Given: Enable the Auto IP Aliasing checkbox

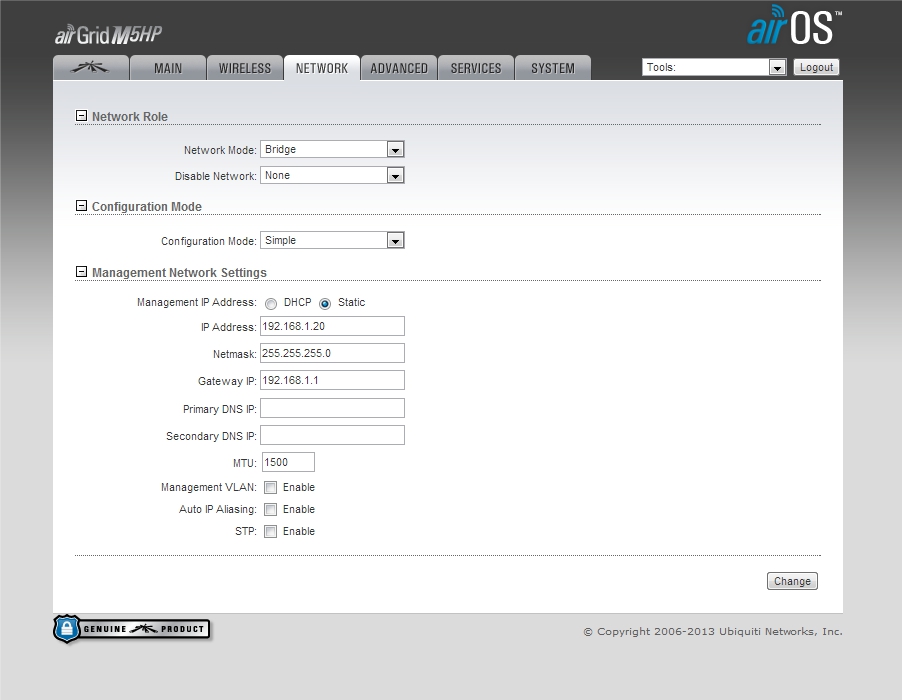Looking at the screenshot, I should point(270,510).
